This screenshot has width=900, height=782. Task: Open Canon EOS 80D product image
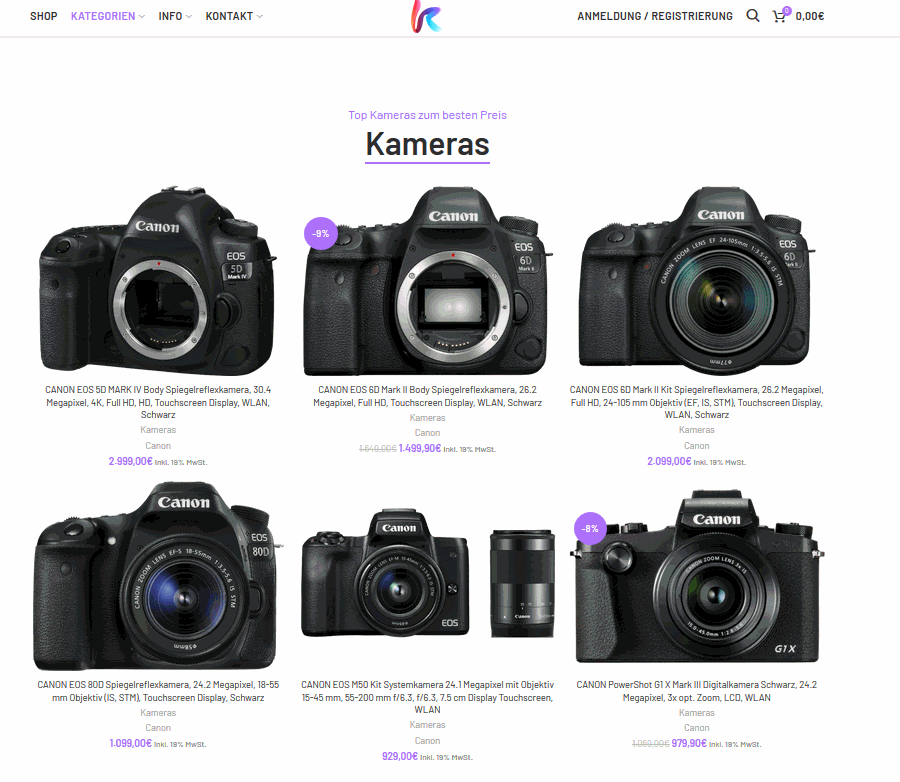158,576
